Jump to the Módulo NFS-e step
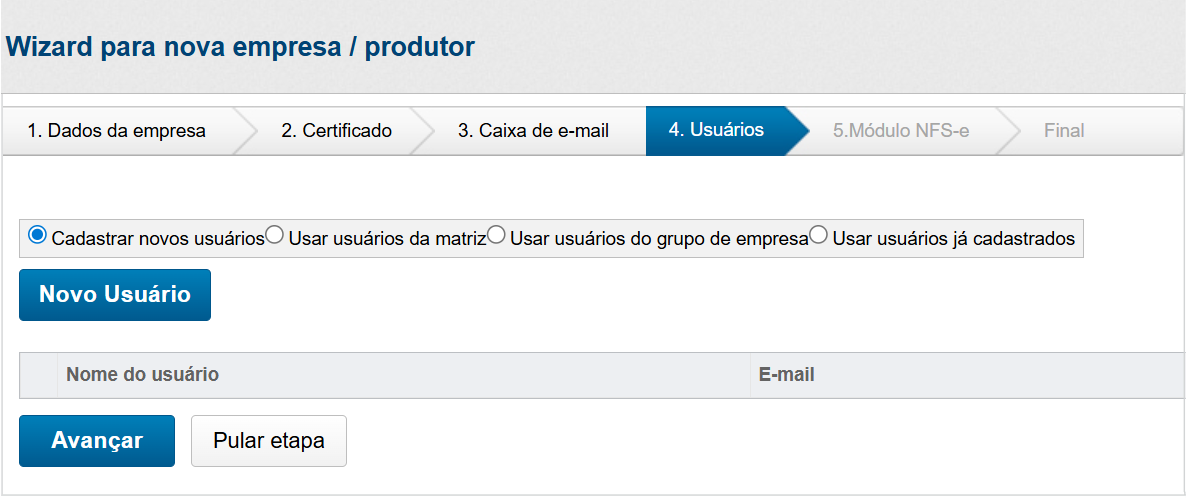Viewport: 1186px width, 498px height. (x=901, y=131)
